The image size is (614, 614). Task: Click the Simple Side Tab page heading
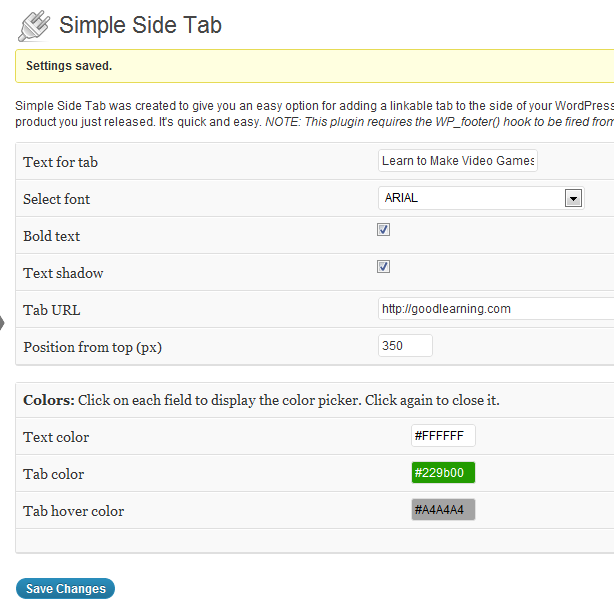140,25
